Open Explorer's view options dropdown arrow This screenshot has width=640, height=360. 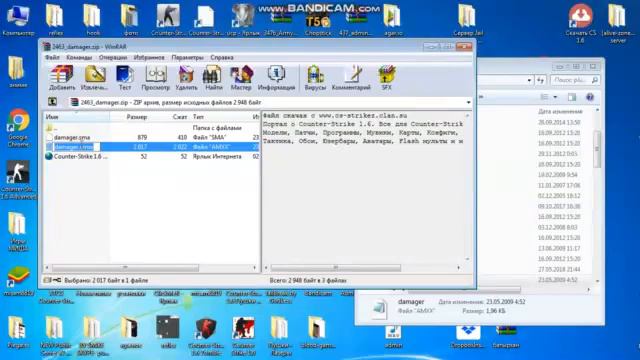tap(555, 97)
